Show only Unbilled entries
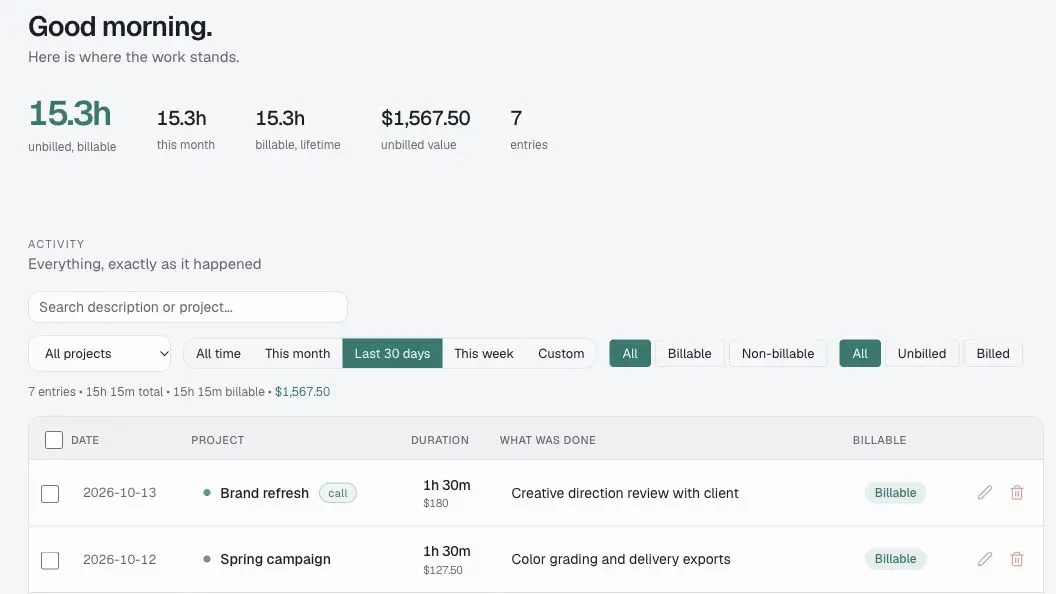The width and height of the screenshot is (1056, 594). pos(922,354)
